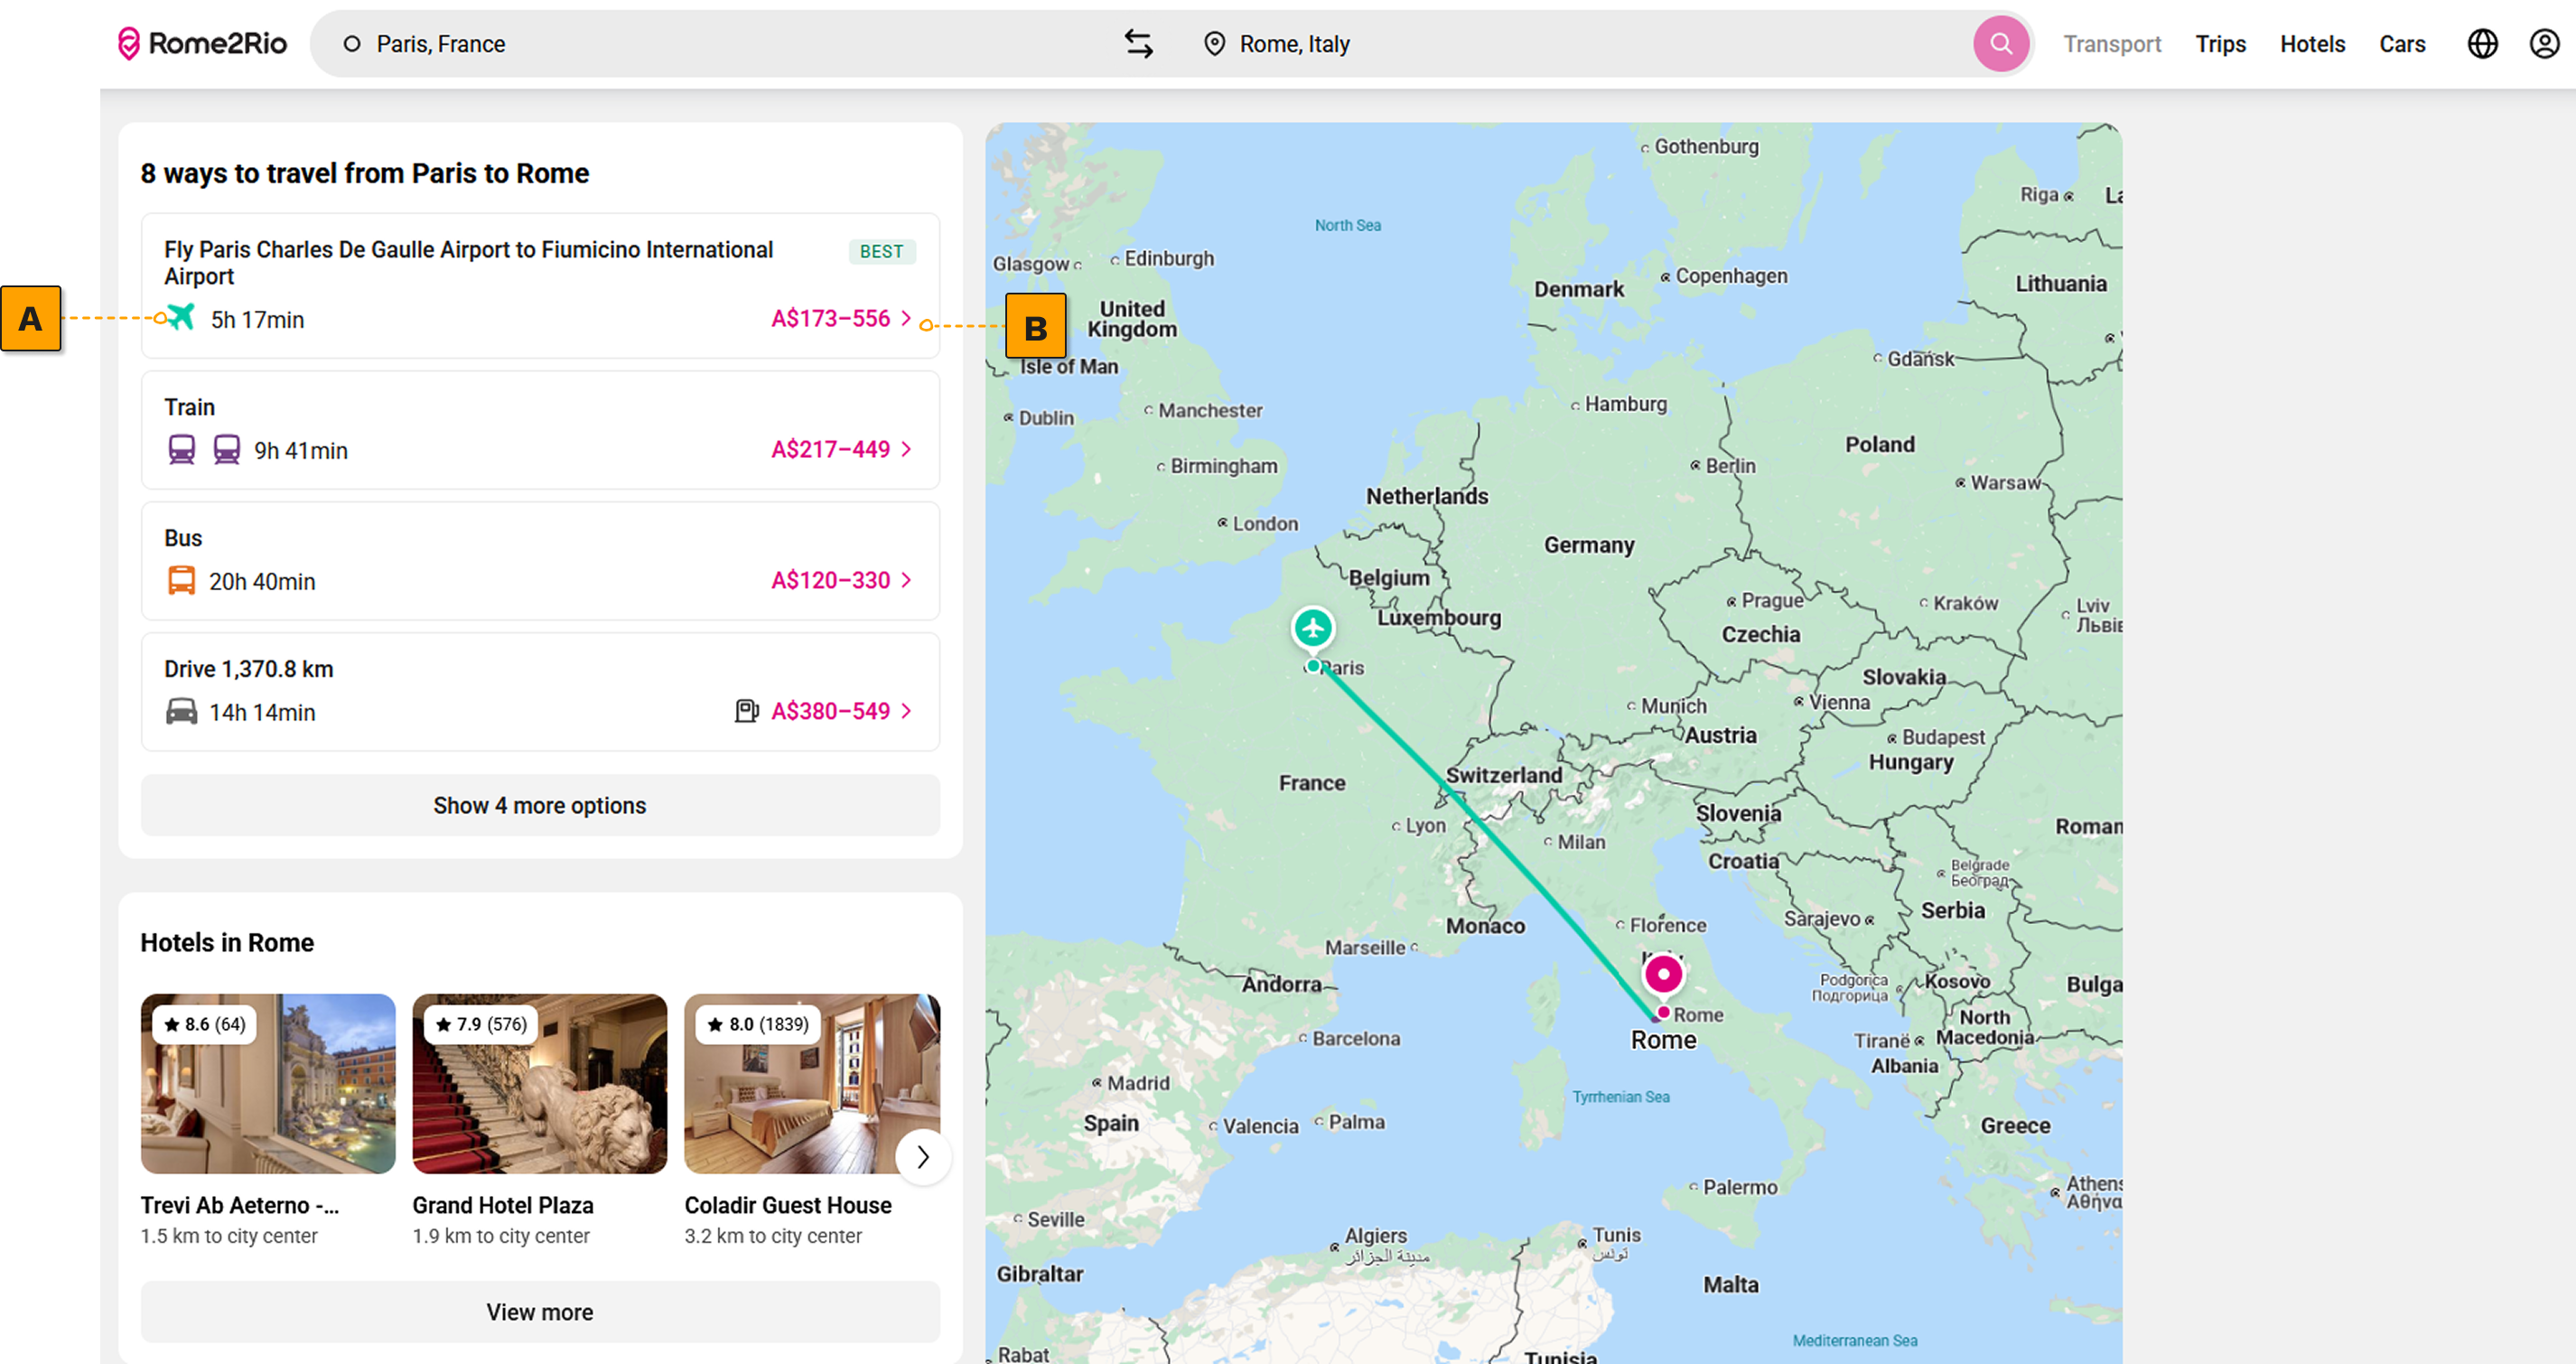
Task: Click the fuel pump icon in the Drive option
Action: pyautogui.click(x=746, y=711)
